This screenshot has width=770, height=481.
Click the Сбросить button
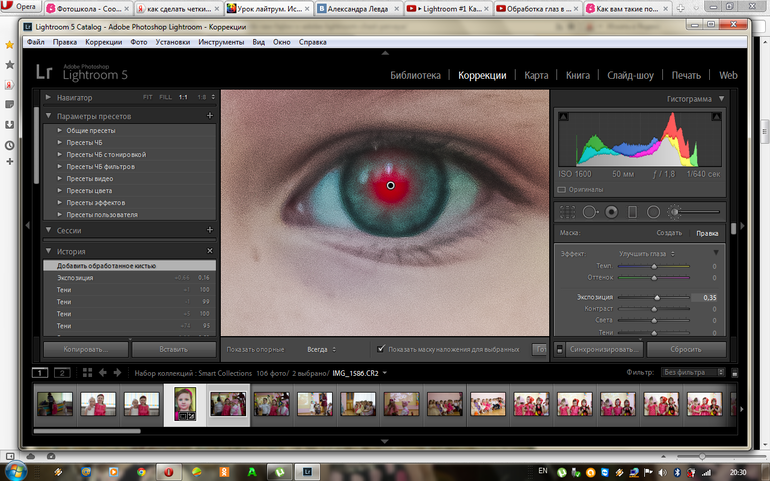[x=686, y=350]
